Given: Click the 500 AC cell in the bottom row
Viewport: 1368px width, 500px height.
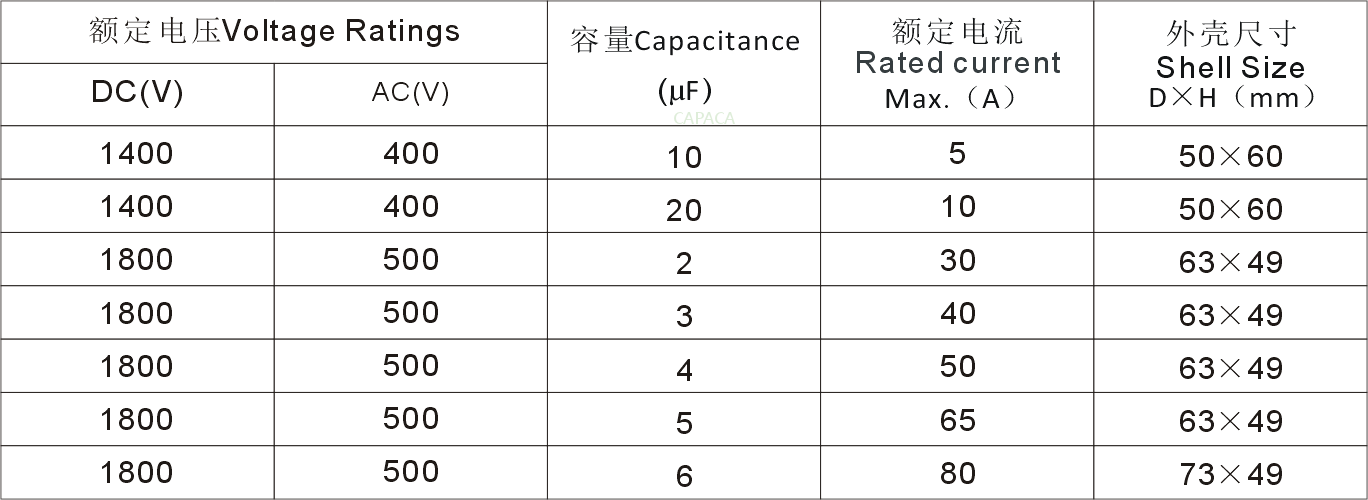Looking at the screenshot, I should [410, 472].
